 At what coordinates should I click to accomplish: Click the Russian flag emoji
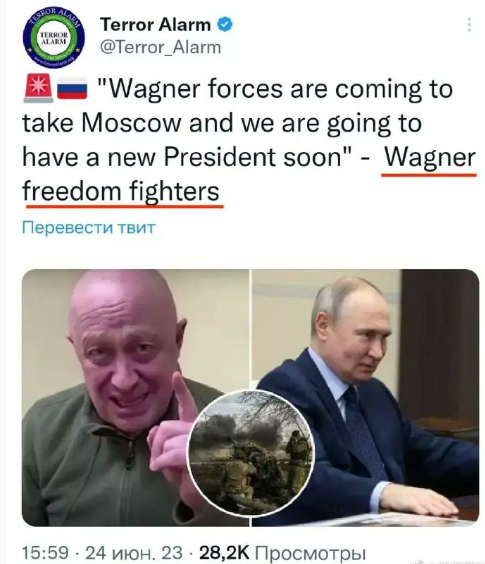click(x=72, y=88)
